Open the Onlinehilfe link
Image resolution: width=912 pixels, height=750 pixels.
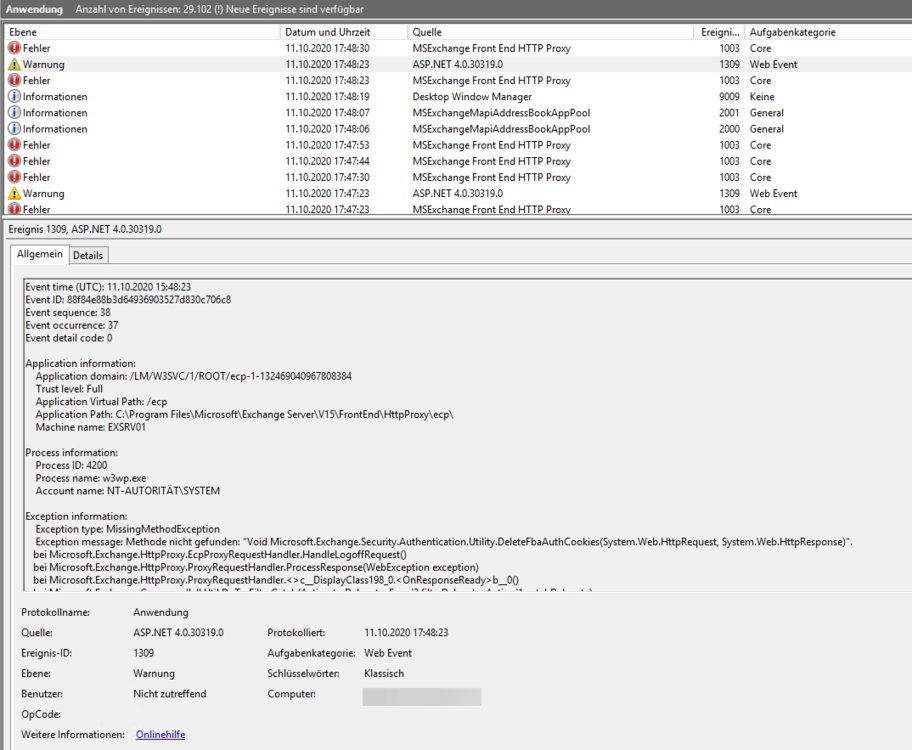click(160, 735)
